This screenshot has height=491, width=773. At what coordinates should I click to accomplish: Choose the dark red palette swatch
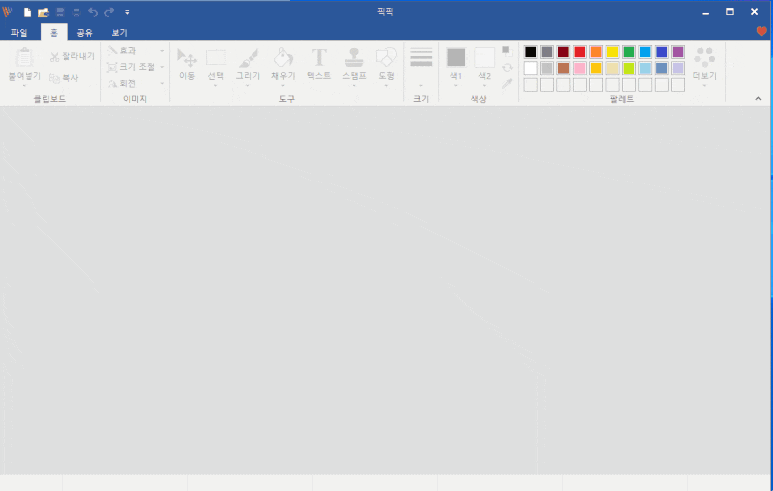[563, 52]
